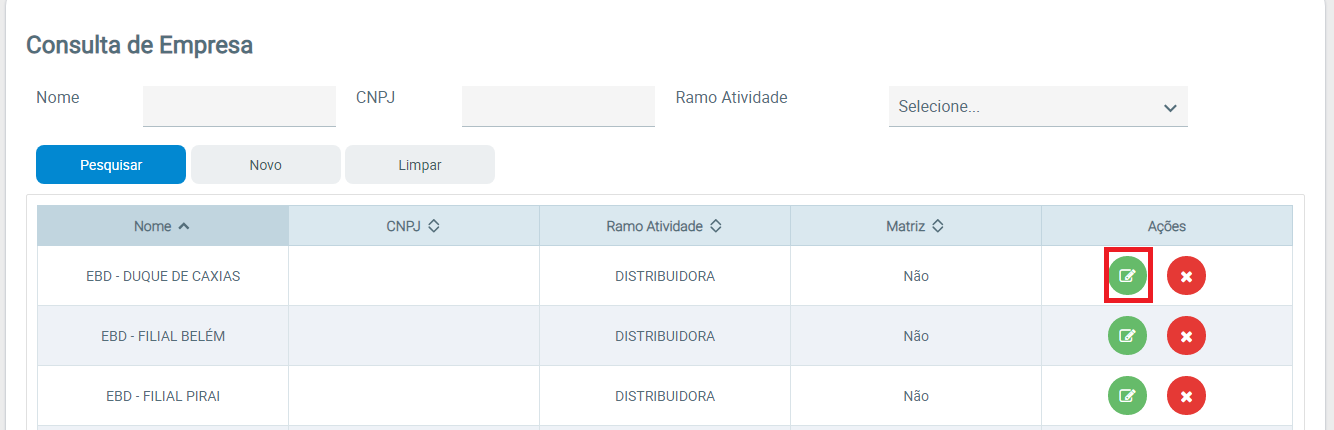Delete the EBD - FILIAL BELÉM row
The width and height of the screenshot is (1334, 430).
tap(1186, 336)
